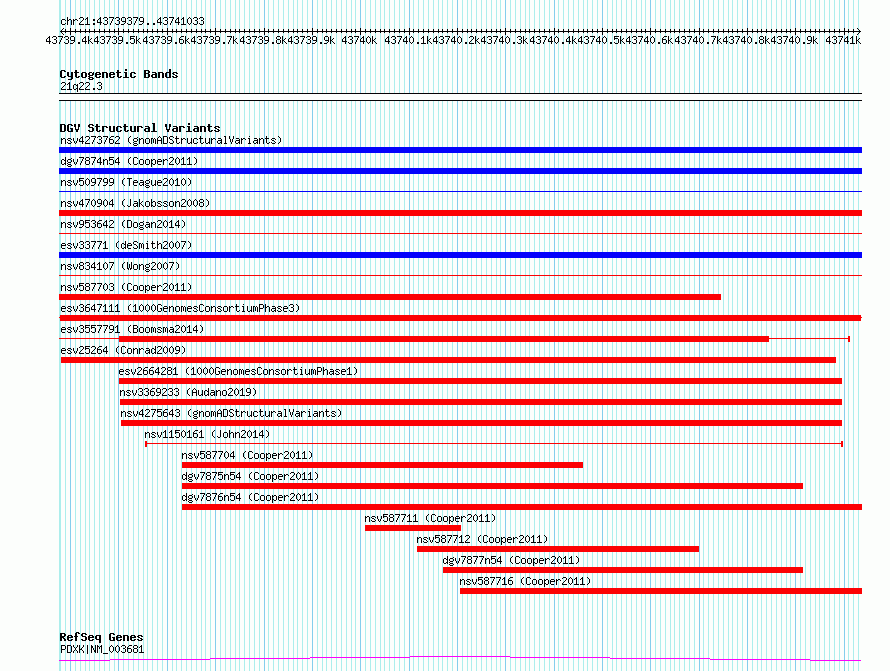
Task: Click short red bar under nsv587711
Action: [413, 528]
